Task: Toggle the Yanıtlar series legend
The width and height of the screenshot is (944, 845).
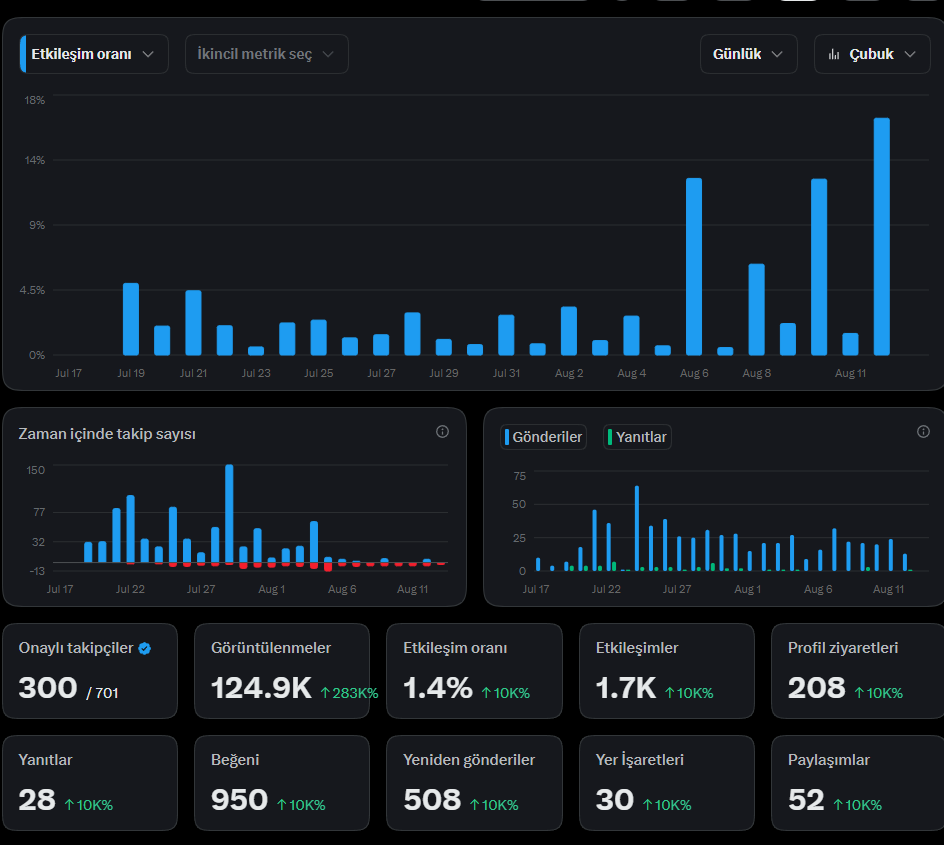Action: (637, 437)
